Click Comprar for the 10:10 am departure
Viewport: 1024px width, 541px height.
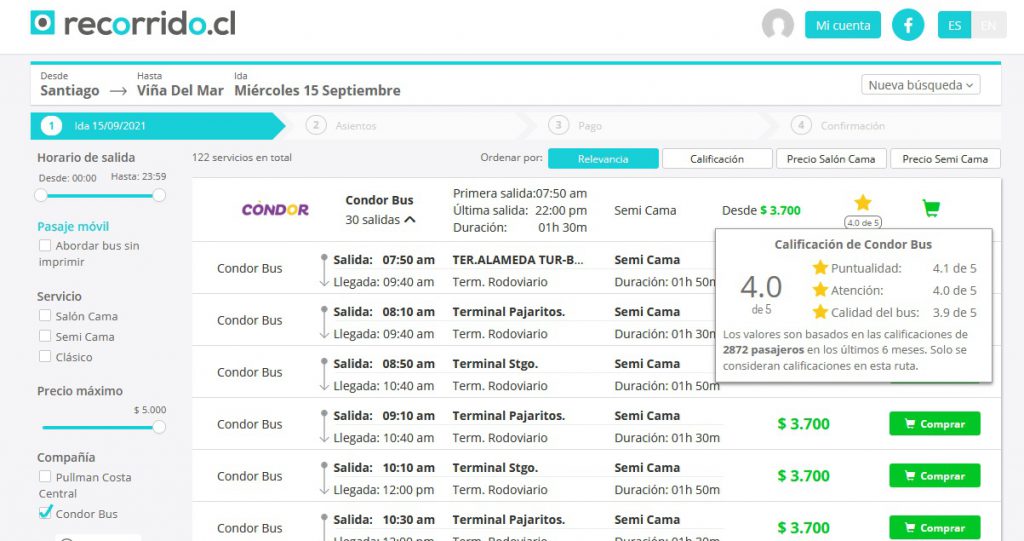coord(935,476)
